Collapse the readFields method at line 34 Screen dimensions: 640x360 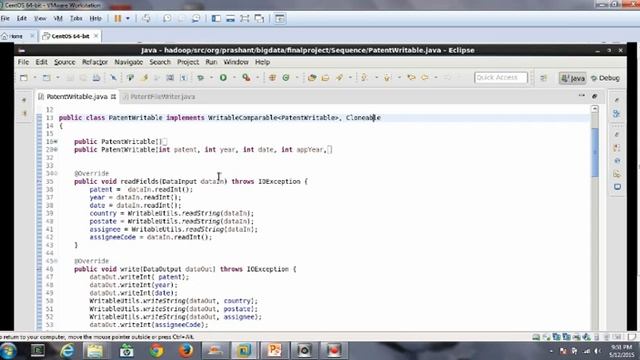tap(56, 173)
